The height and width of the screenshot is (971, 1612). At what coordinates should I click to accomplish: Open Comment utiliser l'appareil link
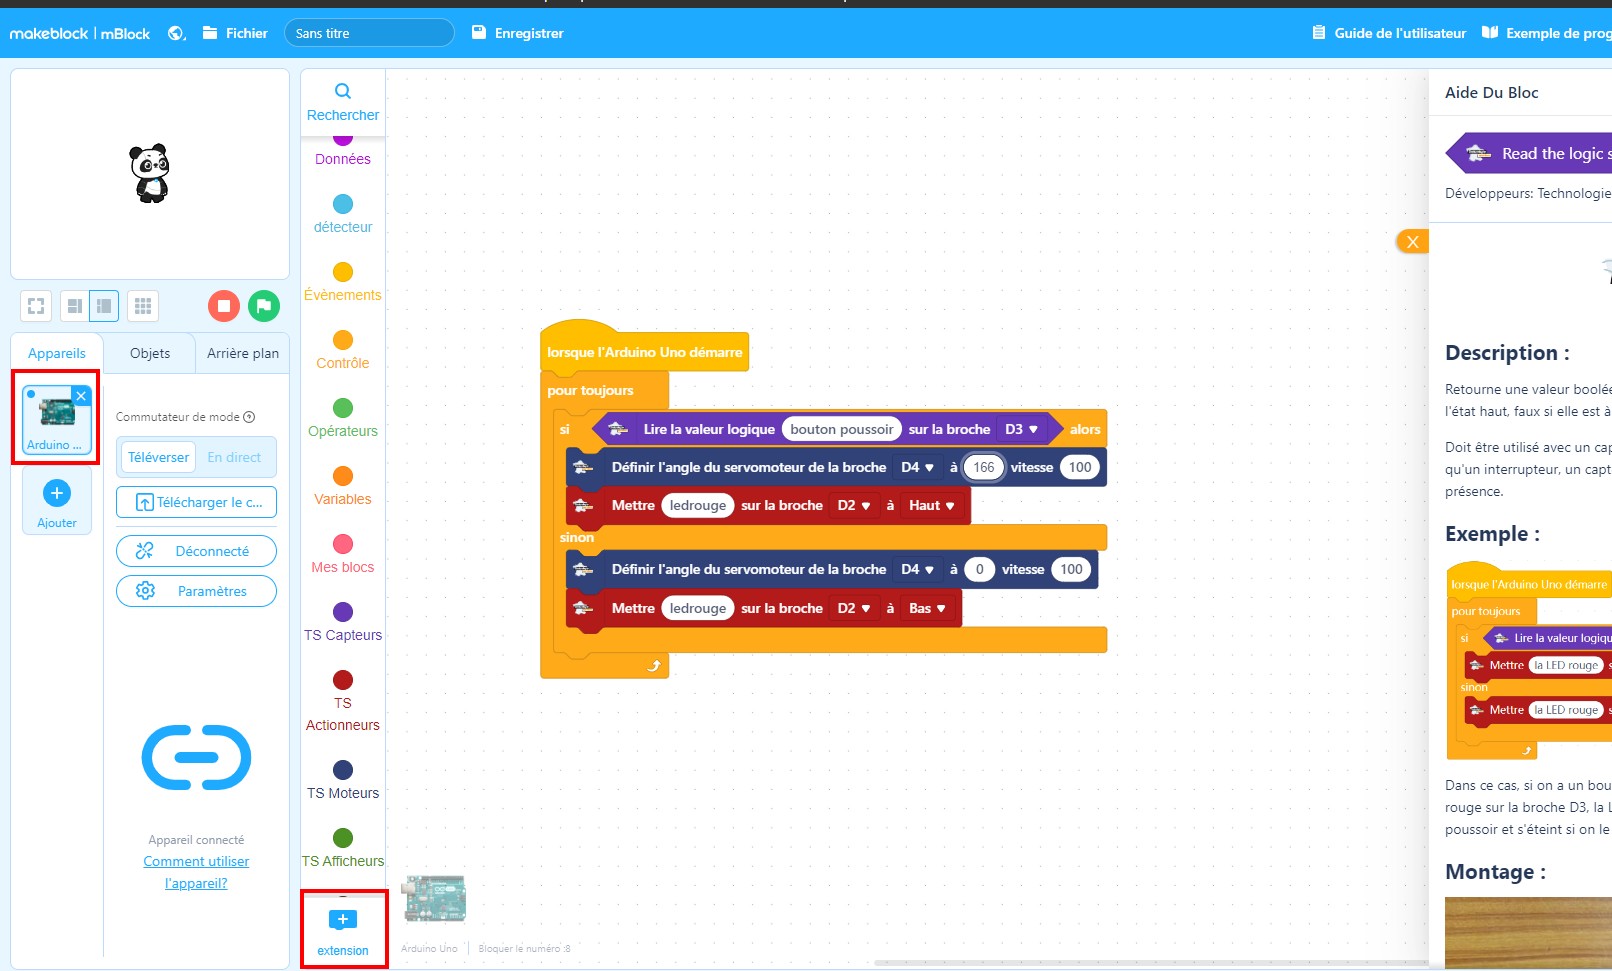click(196, 872)
